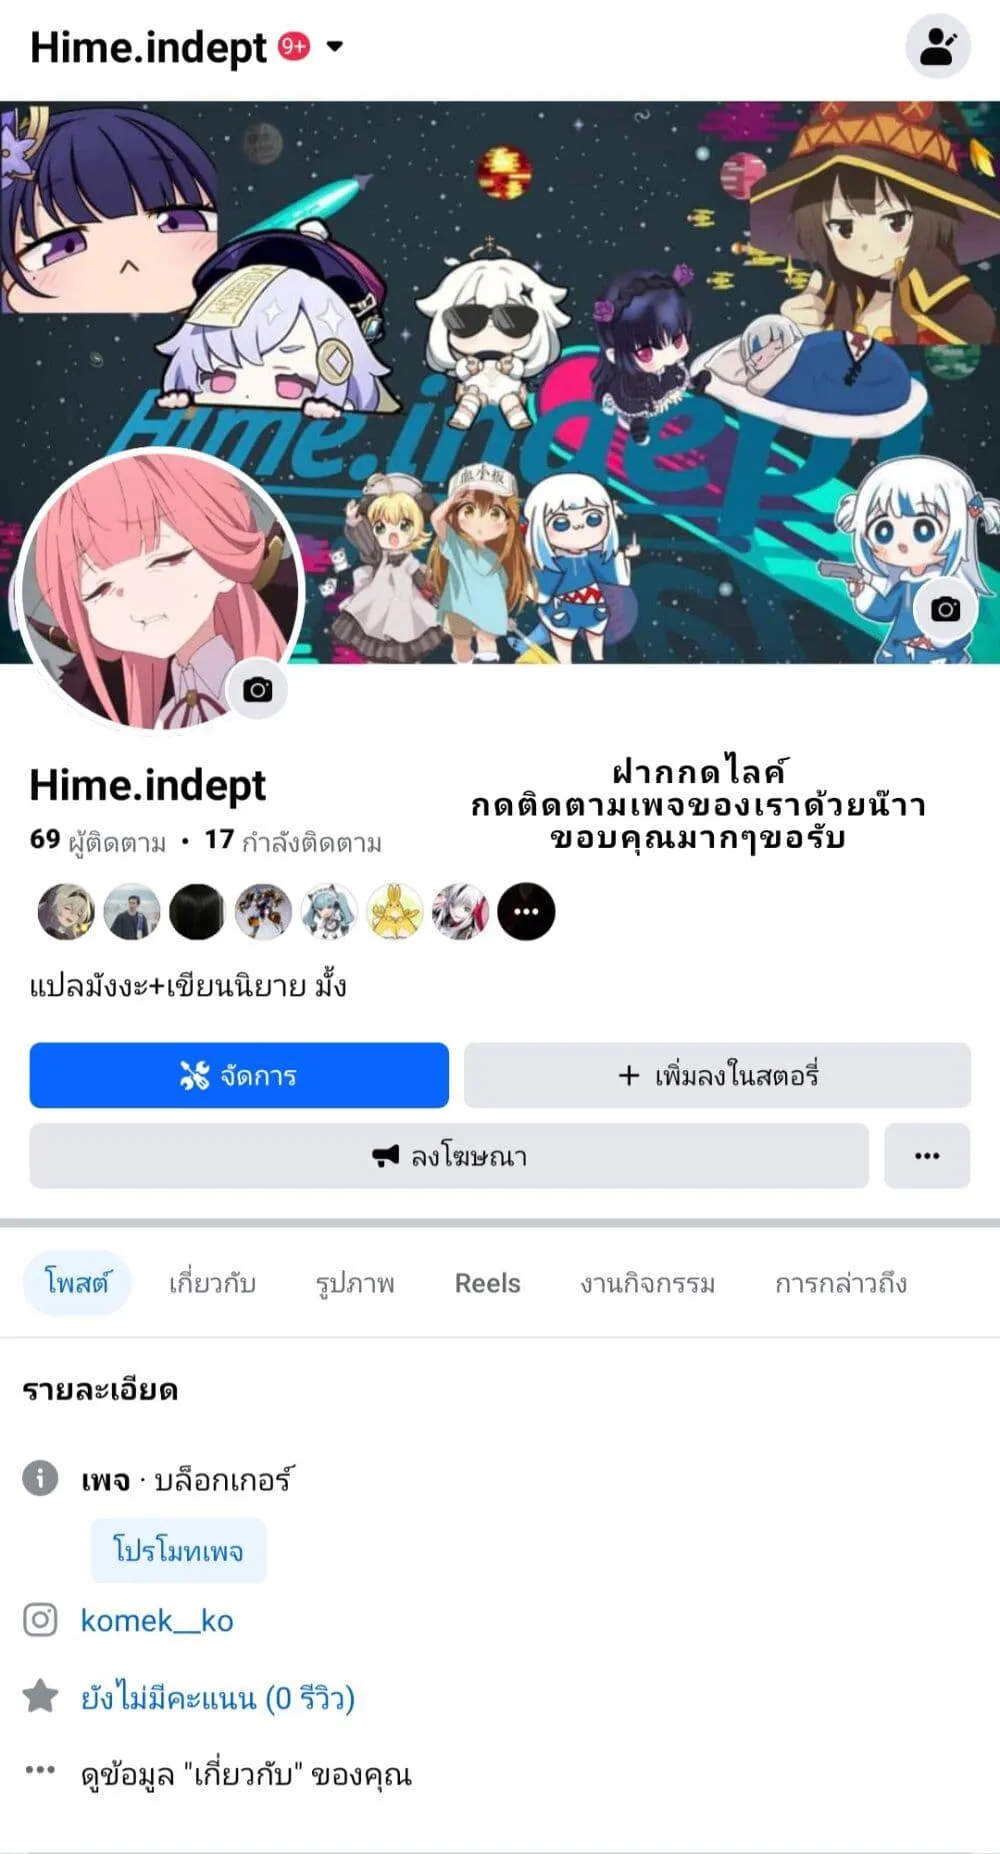Viewport: 1000px width, 1854px height.
Task: Open the 9+ notifications badge
Action: point(294,46)
